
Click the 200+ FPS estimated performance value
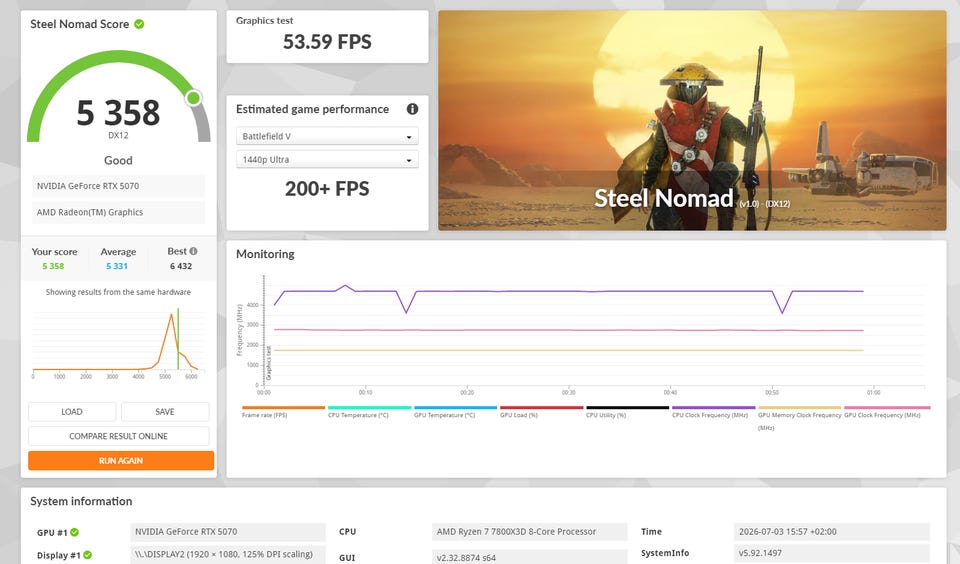pyautogui.click(x=327, y=189)
